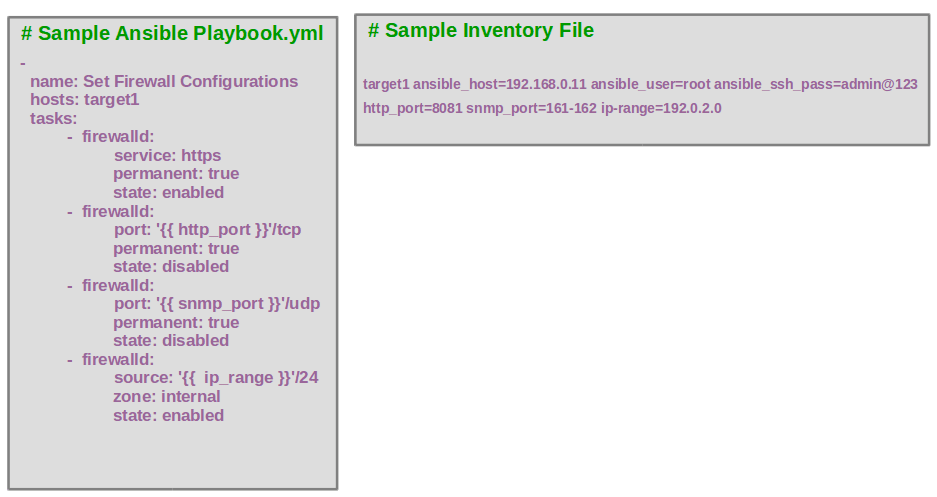Click ansible_ssh_pass=admin@123 in the inventory

point(815,85)
